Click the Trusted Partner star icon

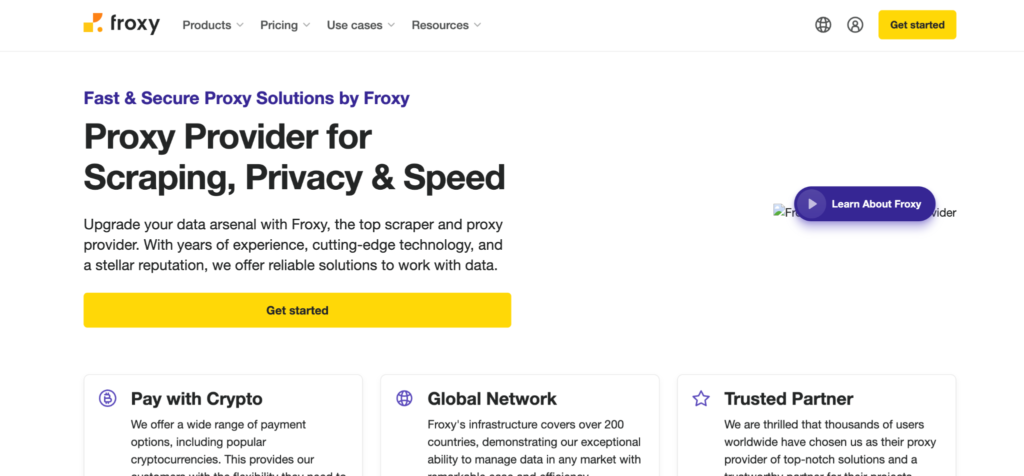tap(701, 399)
